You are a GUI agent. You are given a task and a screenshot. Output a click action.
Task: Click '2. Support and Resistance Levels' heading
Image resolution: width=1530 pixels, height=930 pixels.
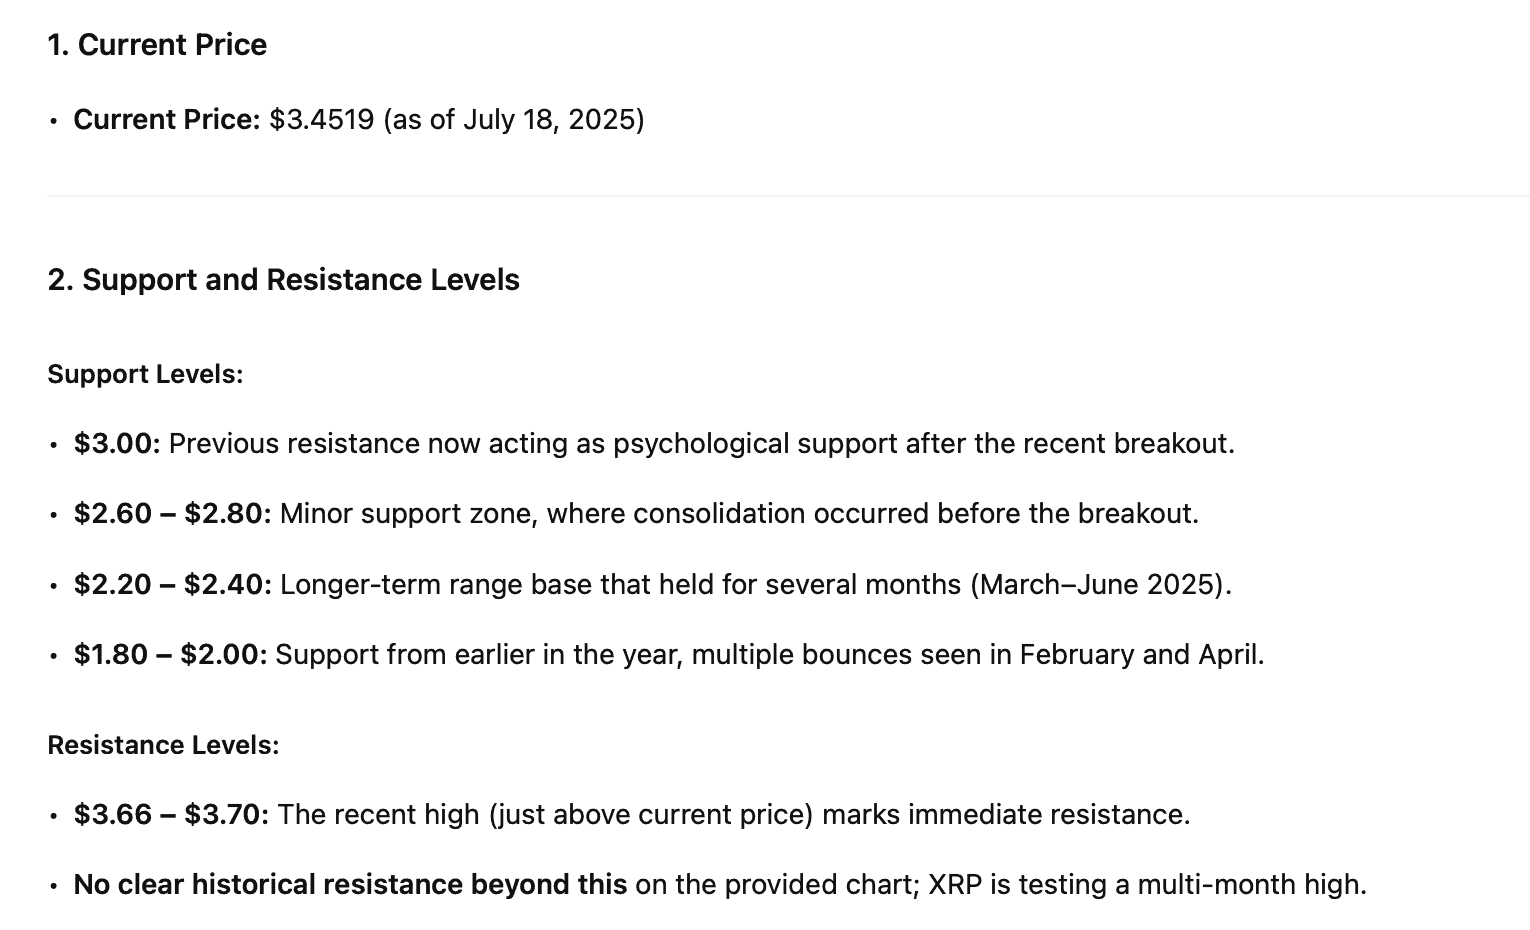pos(284,280)
